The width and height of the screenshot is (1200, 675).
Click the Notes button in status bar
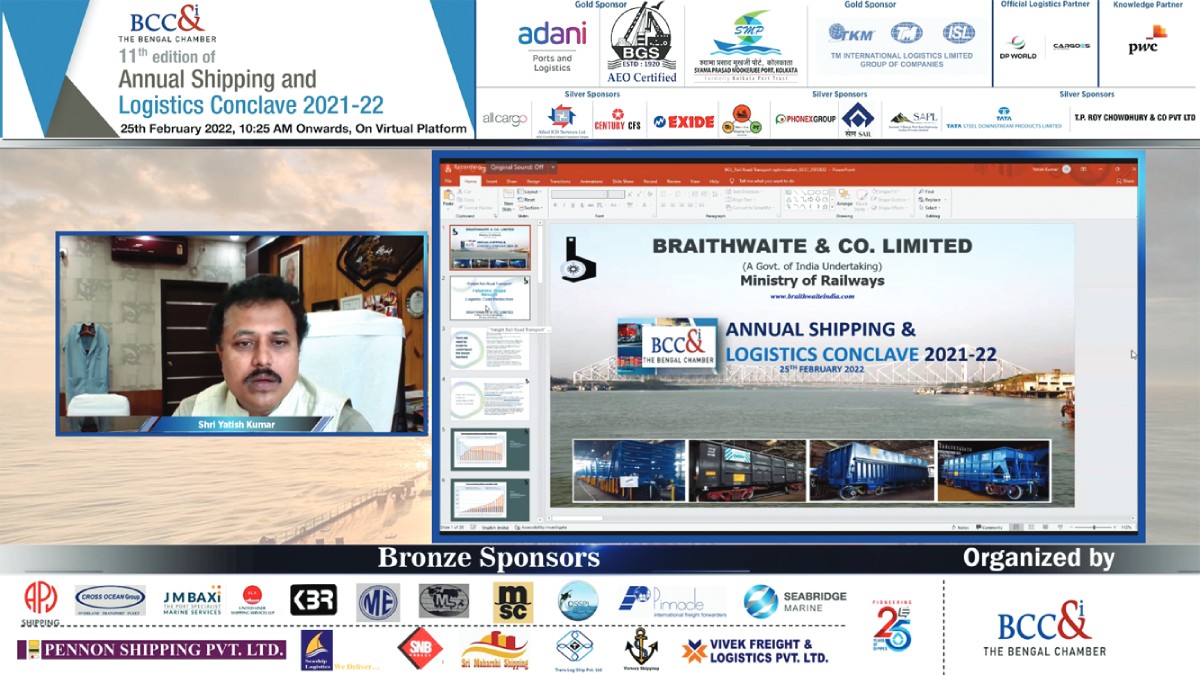pyautogui.click(x=960, y=527)
